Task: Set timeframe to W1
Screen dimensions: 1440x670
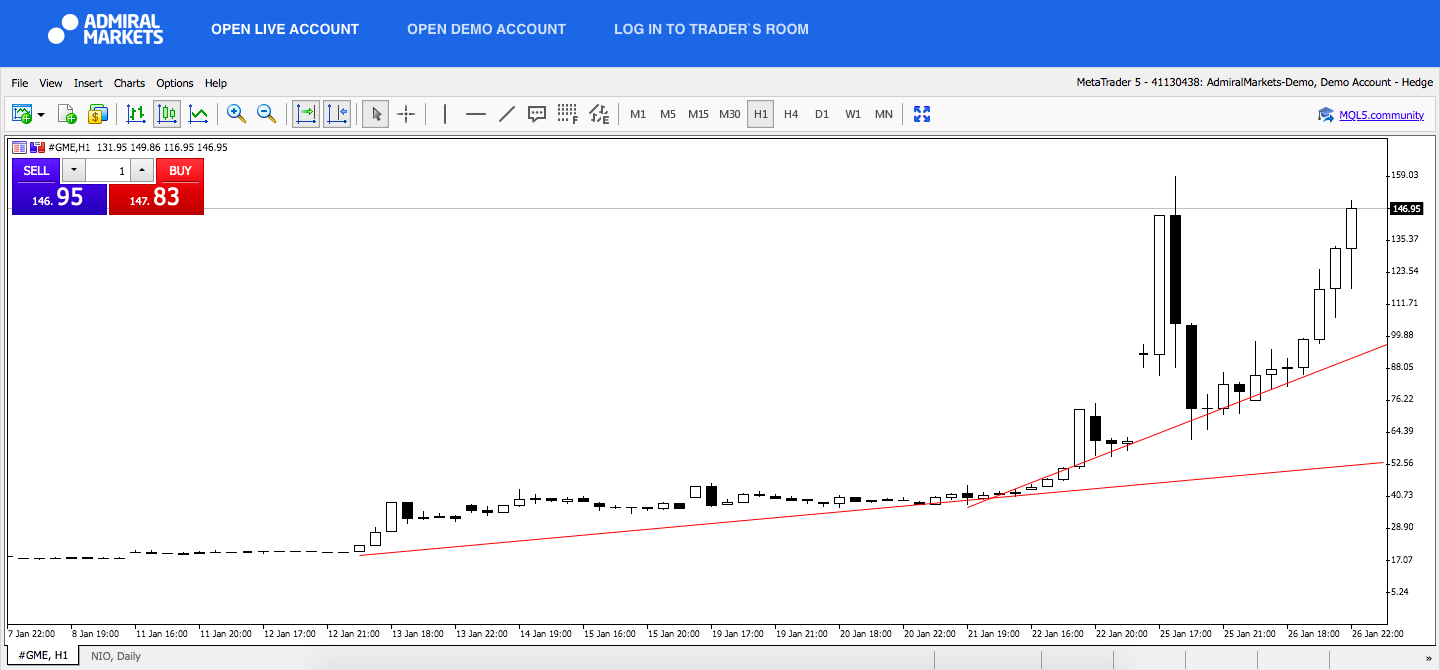Action: click(853, 114)
